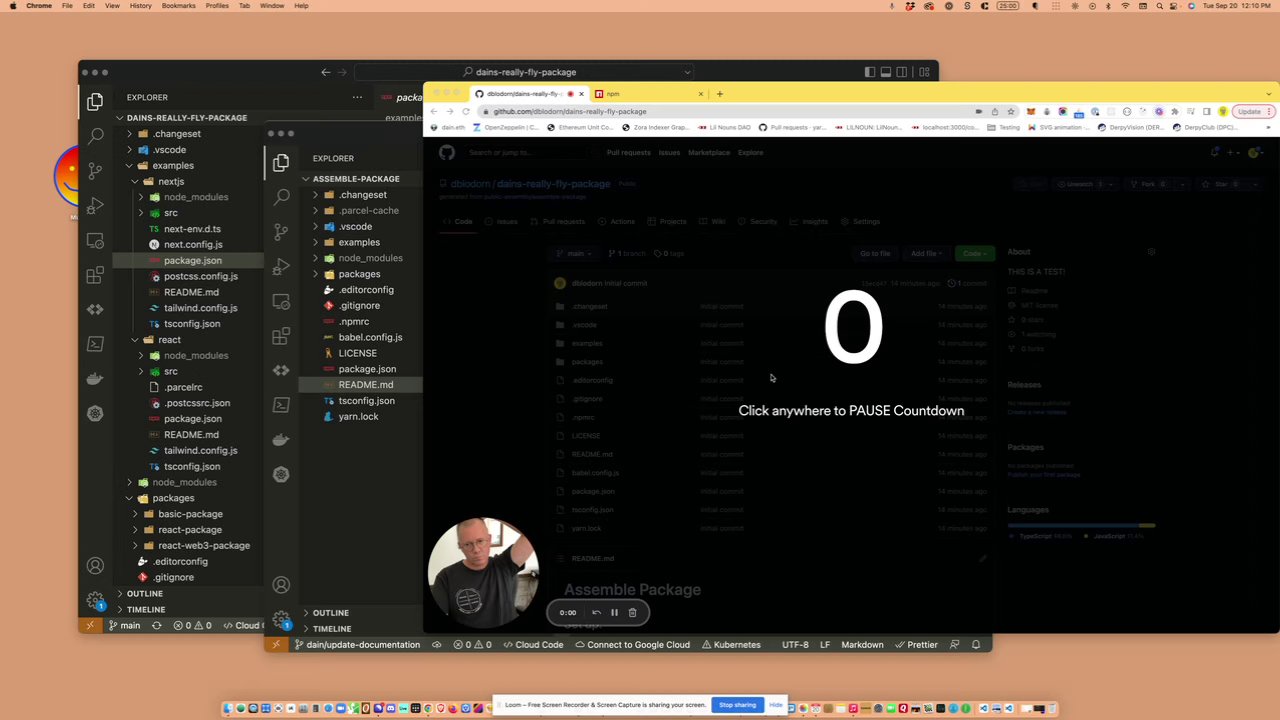Viewport: 1280px width, 720px height.
Task: Toggle panel layout icon in VS Code title bar
Action: (886, 72)
